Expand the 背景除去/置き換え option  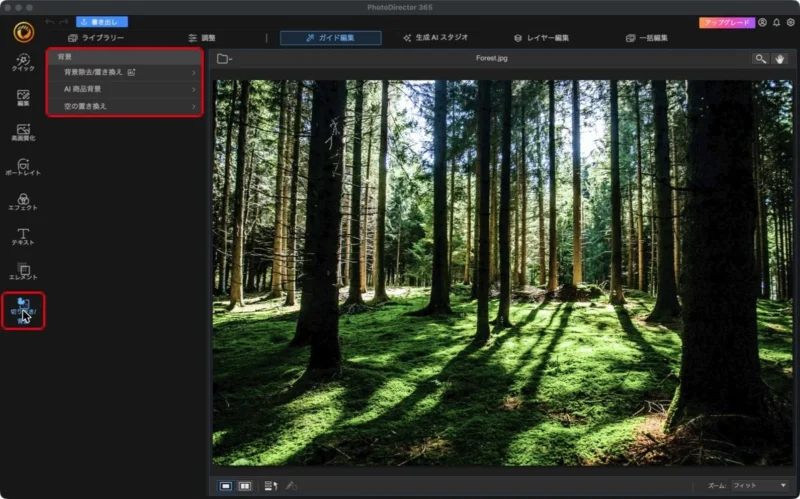click(125, 72)
